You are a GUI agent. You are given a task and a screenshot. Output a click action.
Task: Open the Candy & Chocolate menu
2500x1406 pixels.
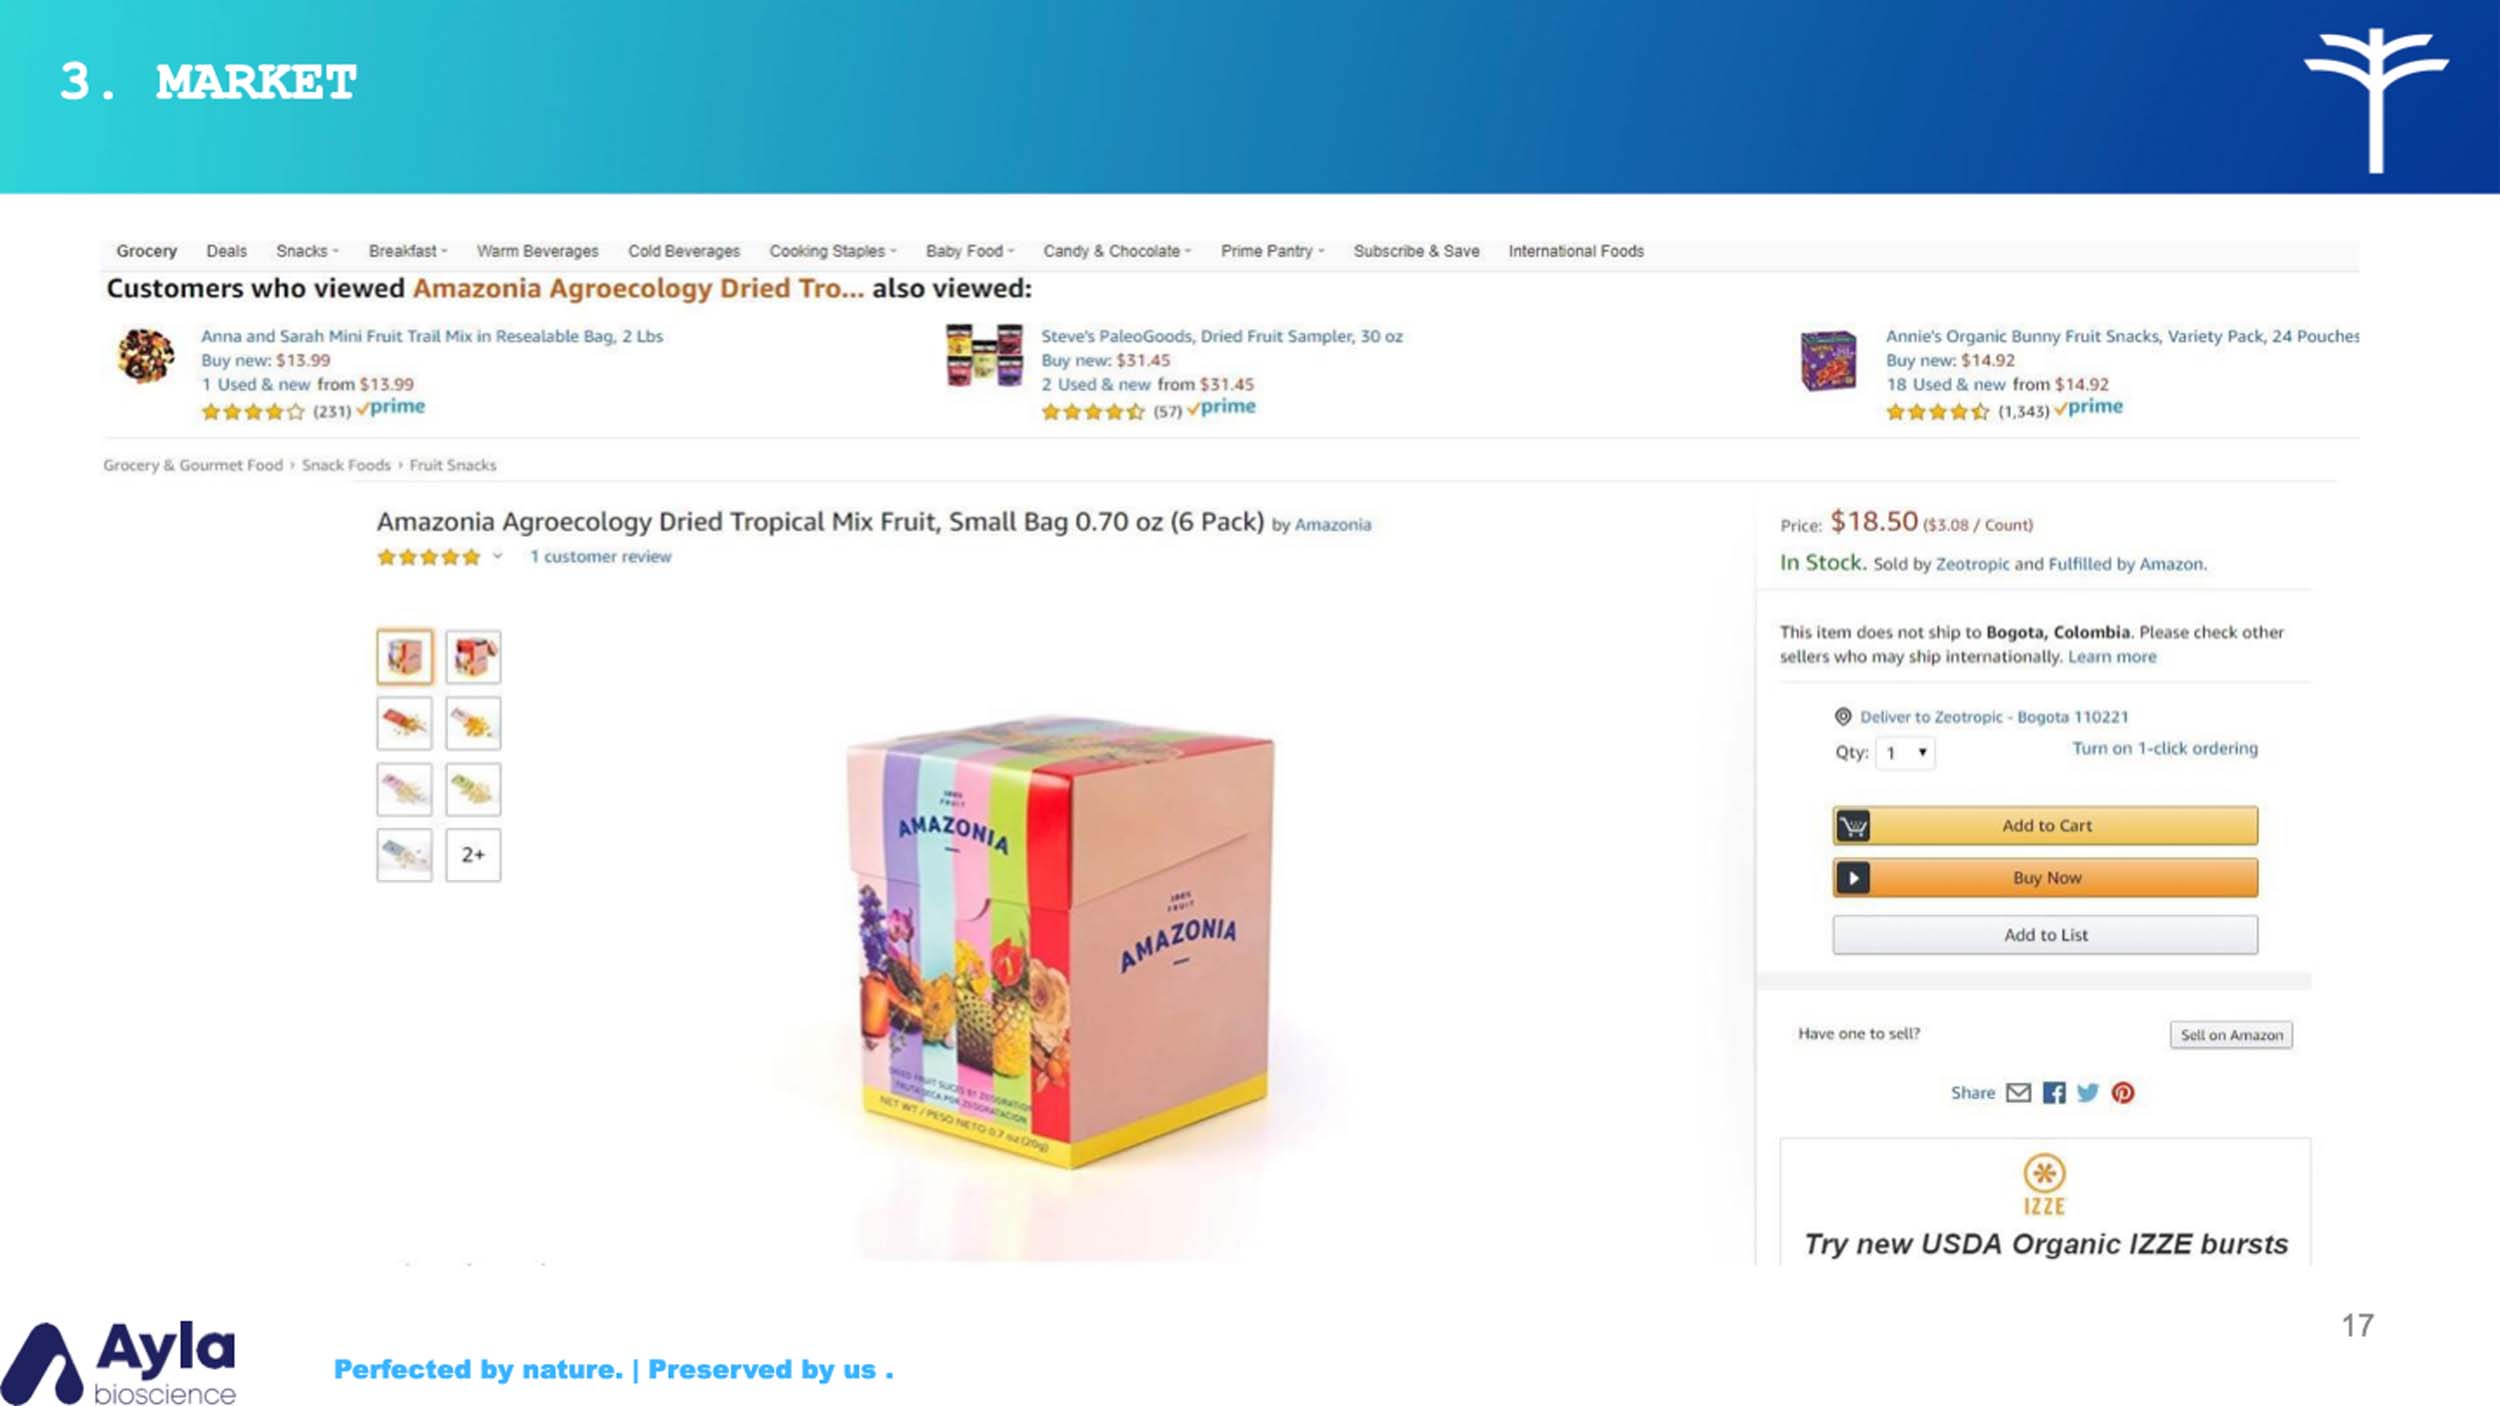pos(1117,251)
